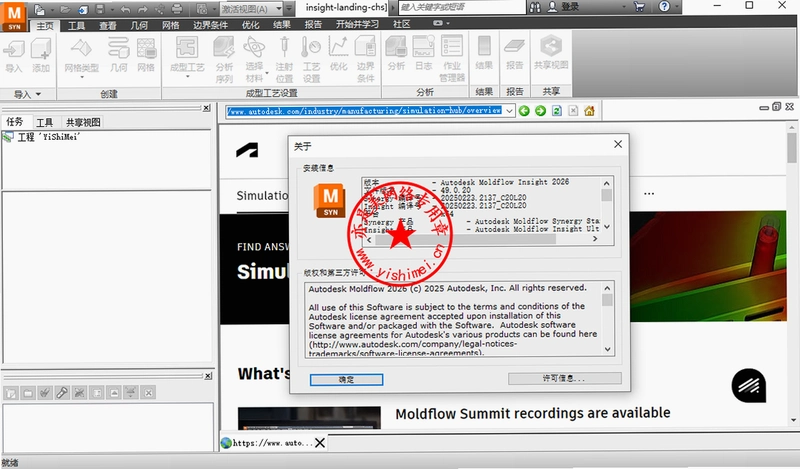
Task: Open the Moldflow Synergy application menu
Action: click(x=14, y=16)
